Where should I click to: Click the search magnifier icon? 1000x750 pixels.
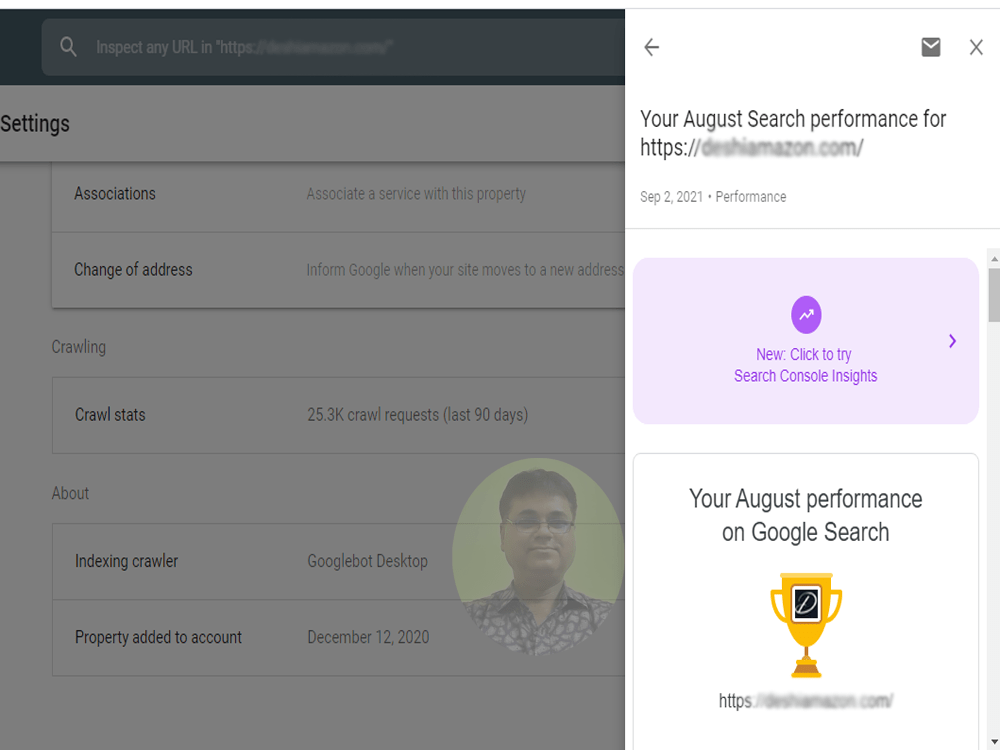tap(68, 47)
